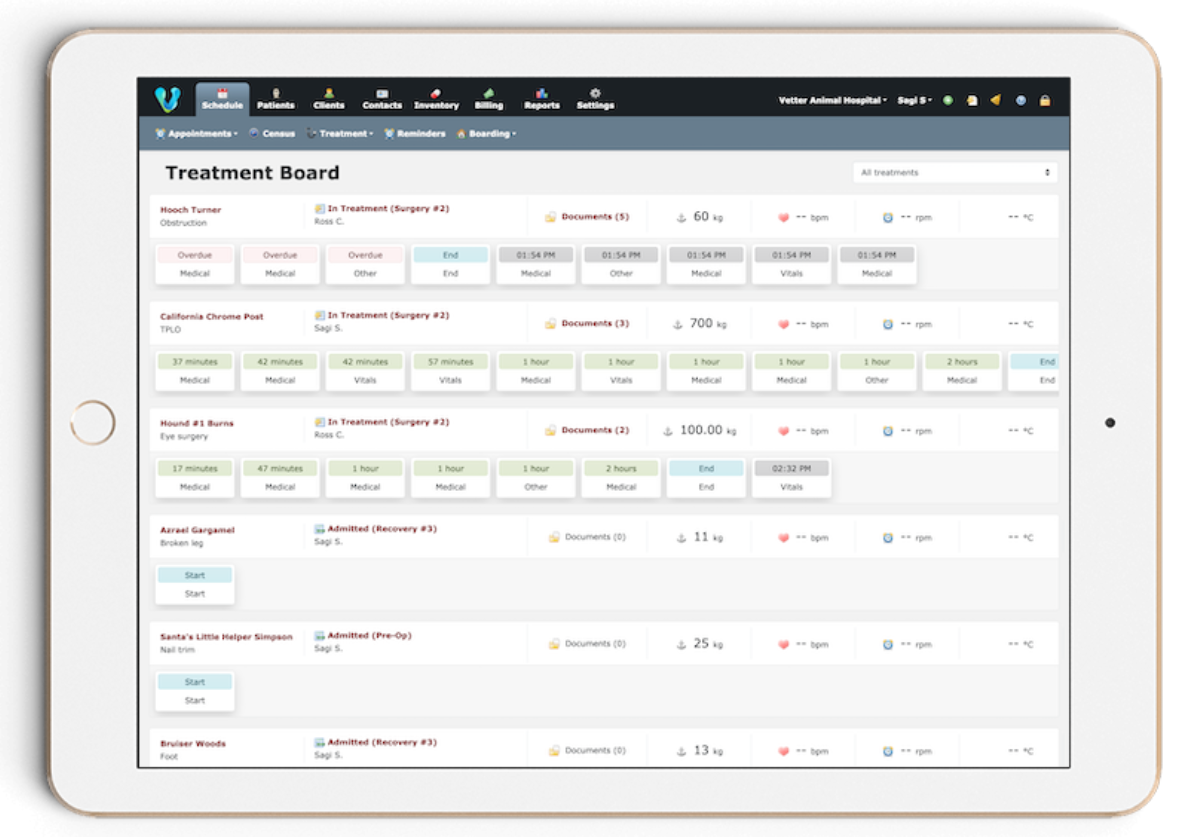This screenshot has height=837, width=1186.
Task: Switch to the Clients tab
Action: coord(328,99)
